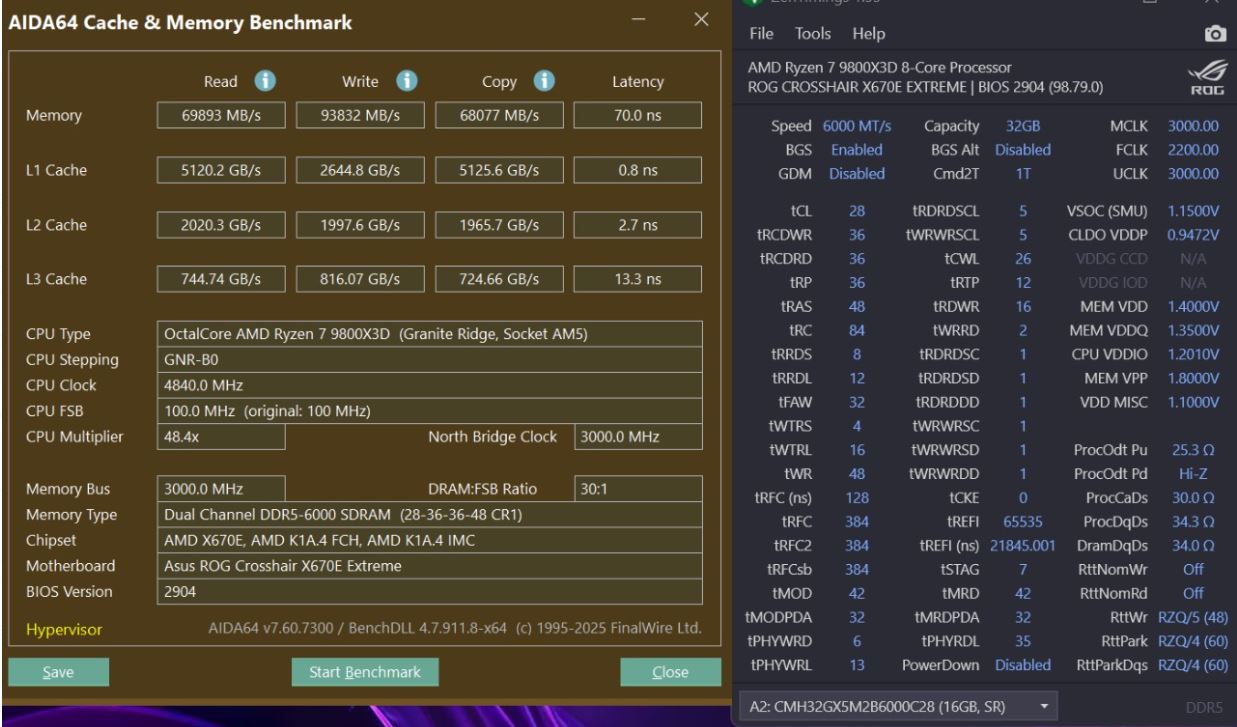1237x727 pixels.
Task: Click the L3 Cache latency 13.3 ns
Action: pos(637,281)
